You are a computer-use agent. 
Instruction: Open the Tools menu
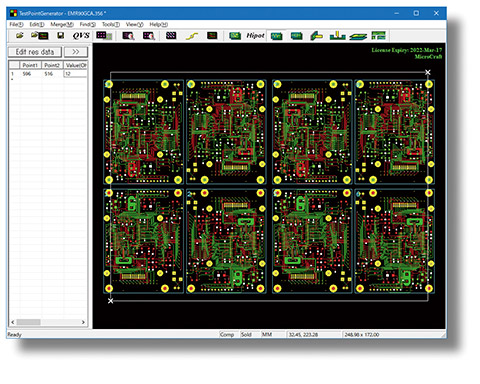coord(111,24)
